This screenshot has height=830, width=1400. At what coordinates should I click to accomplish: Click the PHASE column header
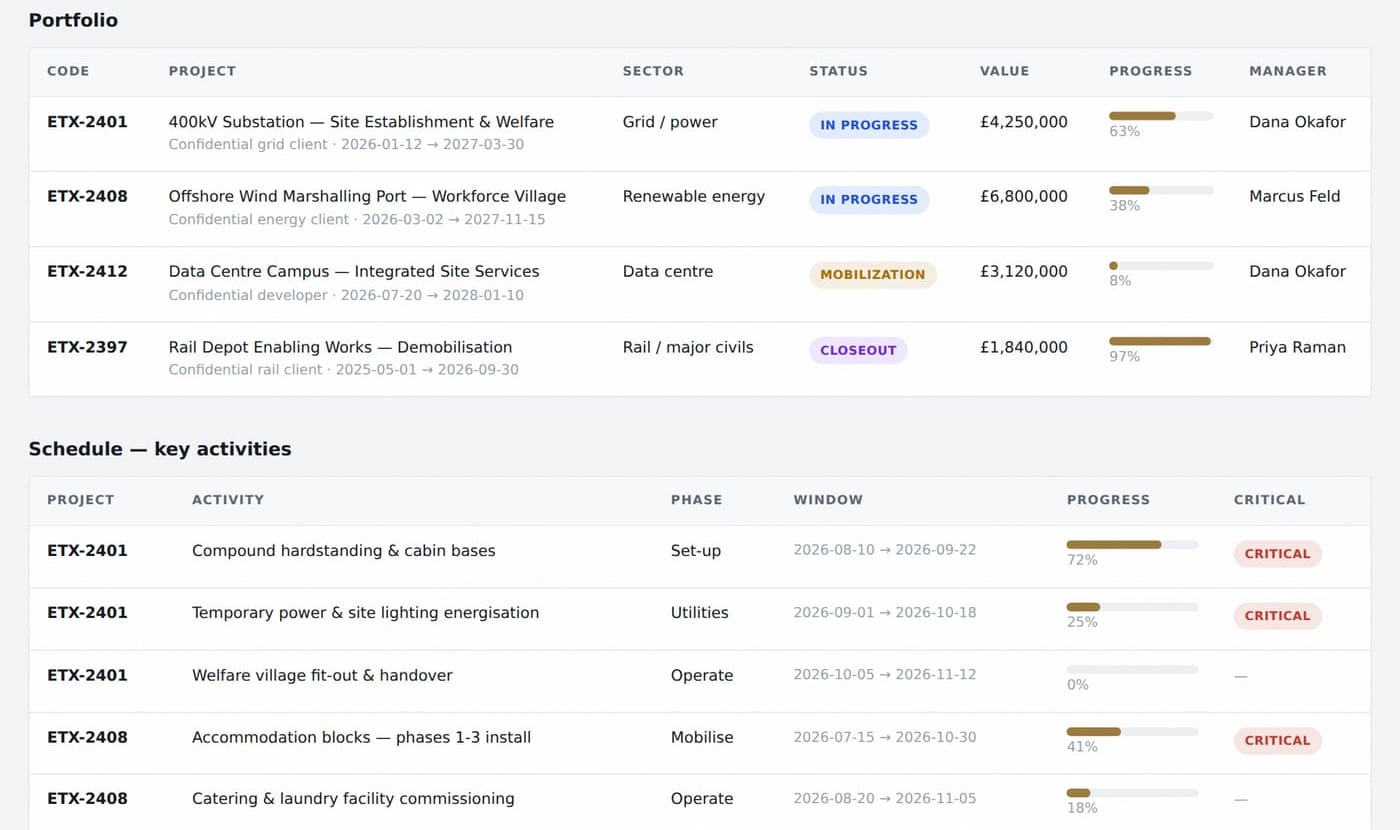coord(696,499)
